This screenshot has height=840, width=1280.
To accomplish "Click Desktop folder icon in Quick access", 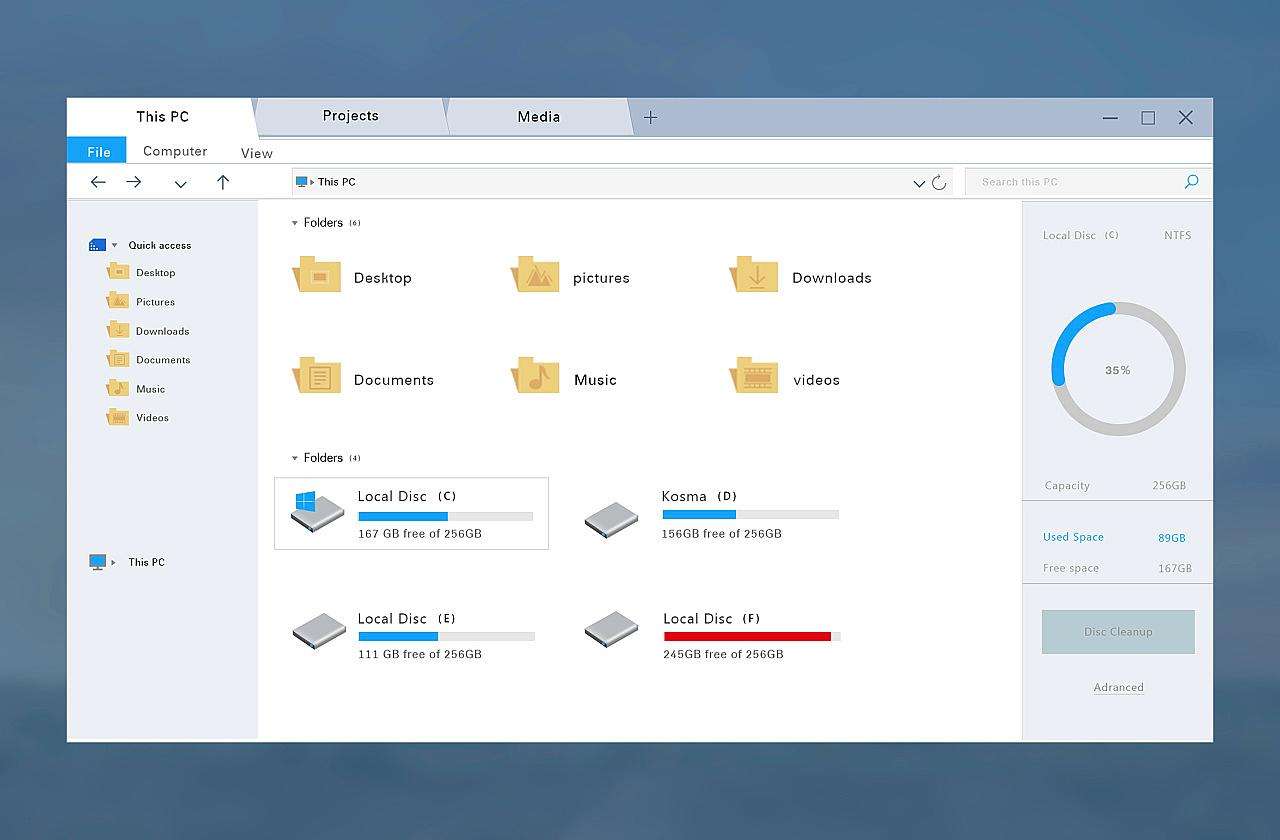I will (118, 271).
